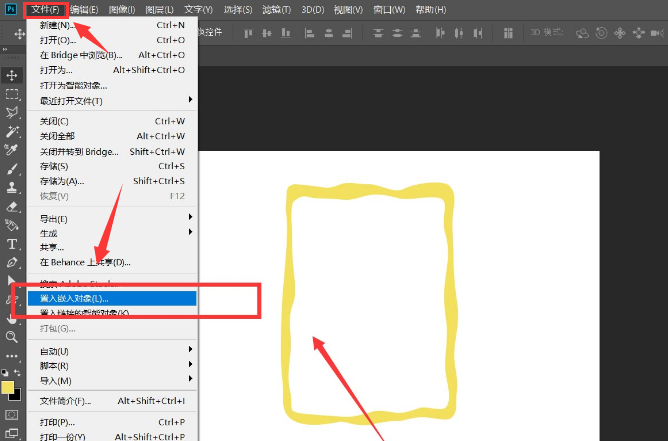Click Align horizontal centers icon

pyautogui.click(x=328, y=33)
